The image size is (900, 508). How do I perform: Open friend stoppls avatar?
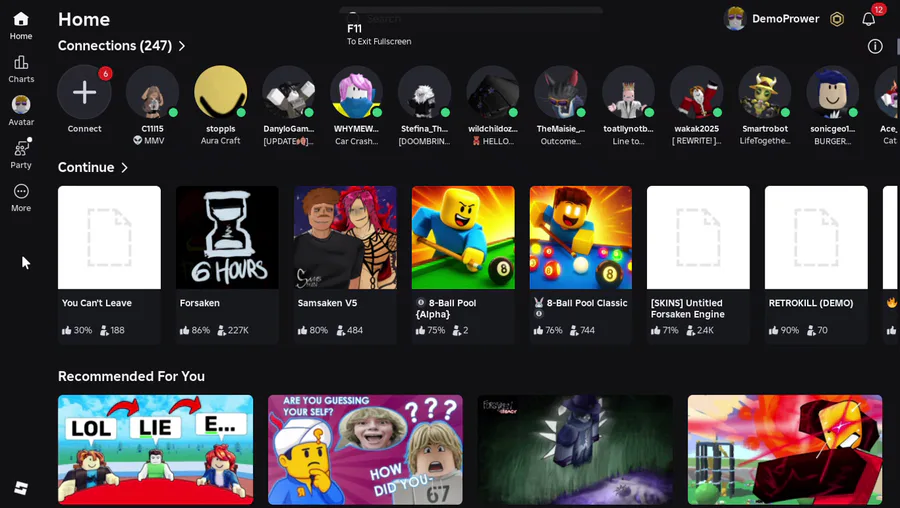click(x=220, y=92)
